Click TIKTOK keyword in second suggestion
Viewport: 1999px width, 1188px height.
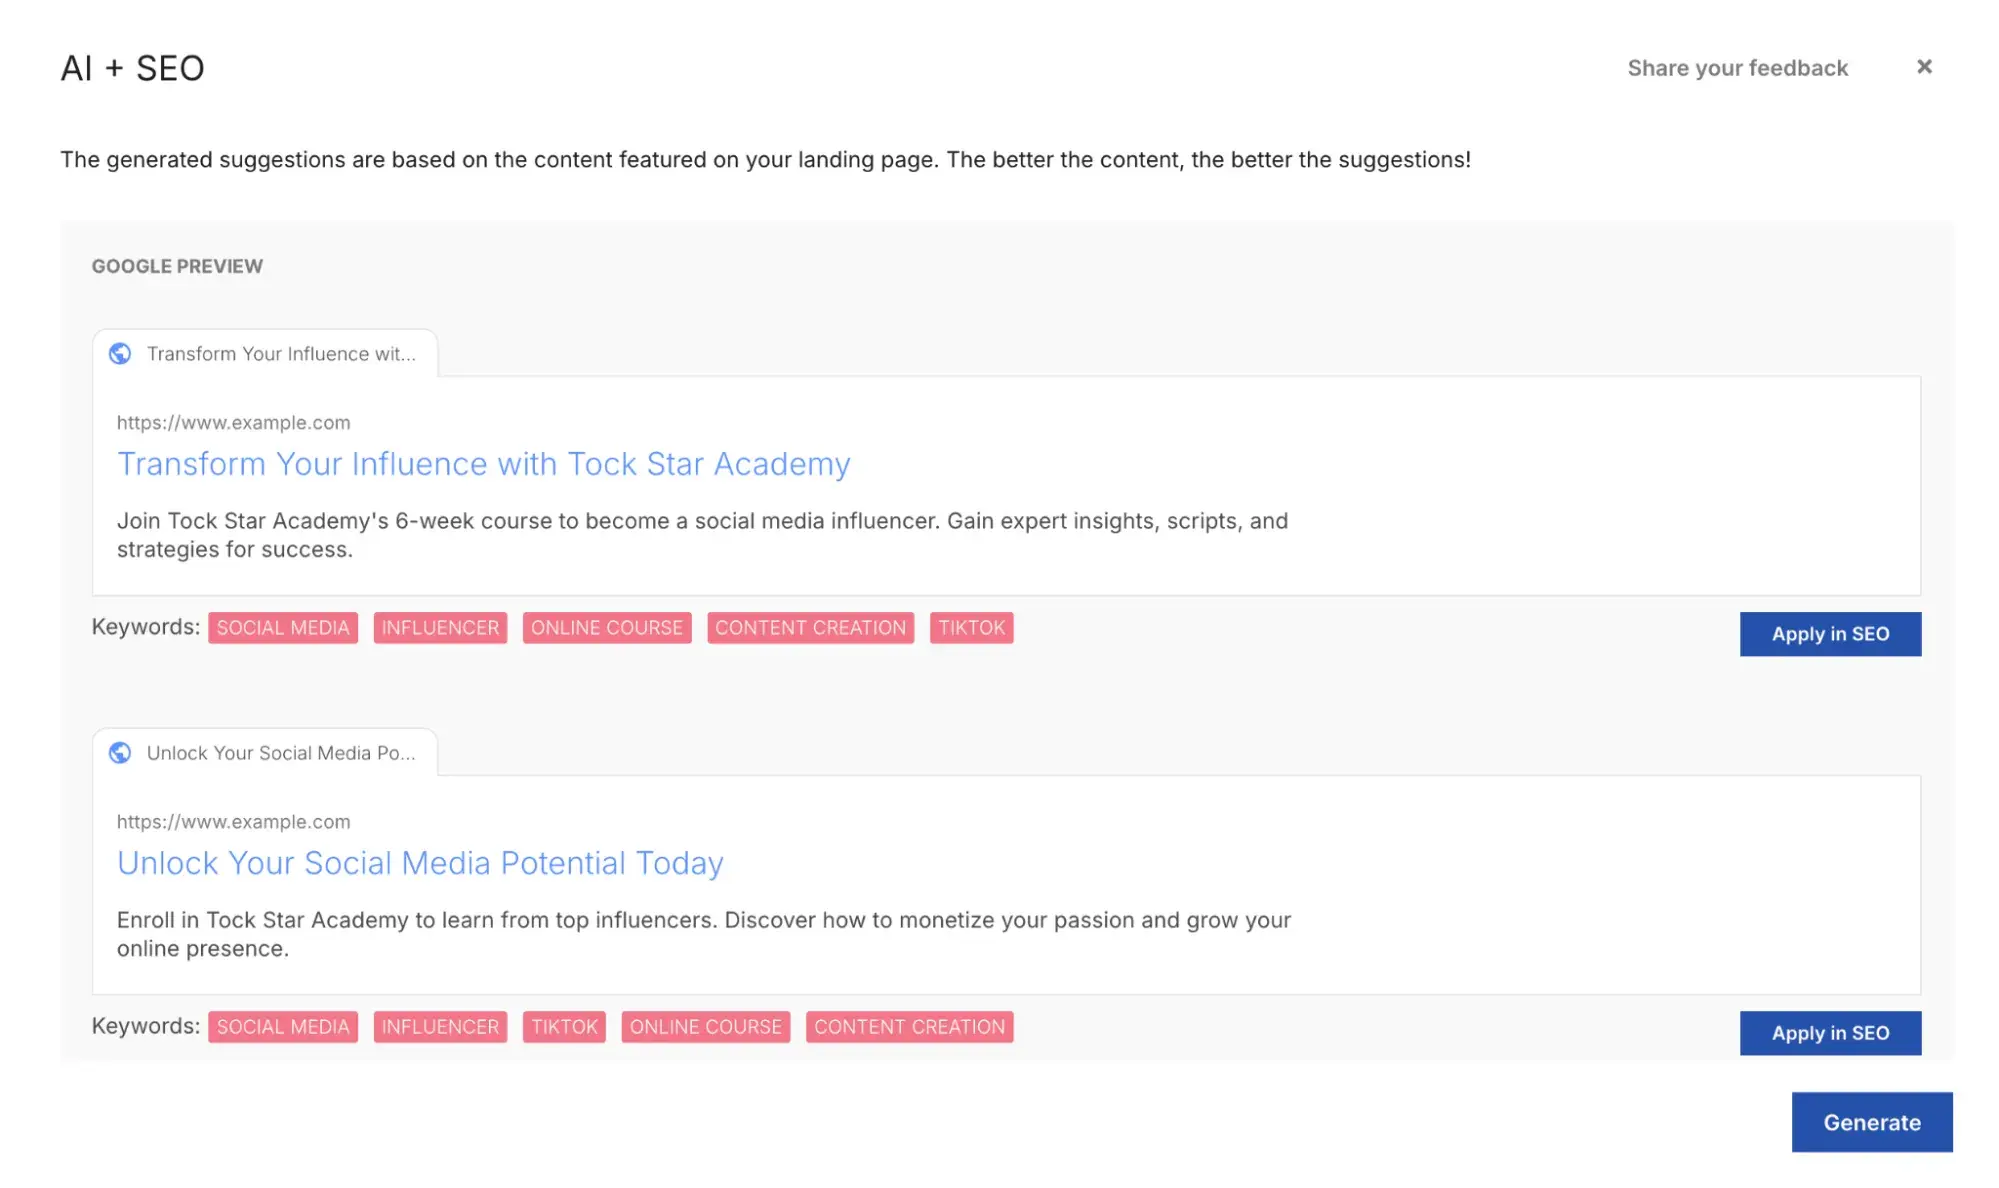click(564, 1026)
